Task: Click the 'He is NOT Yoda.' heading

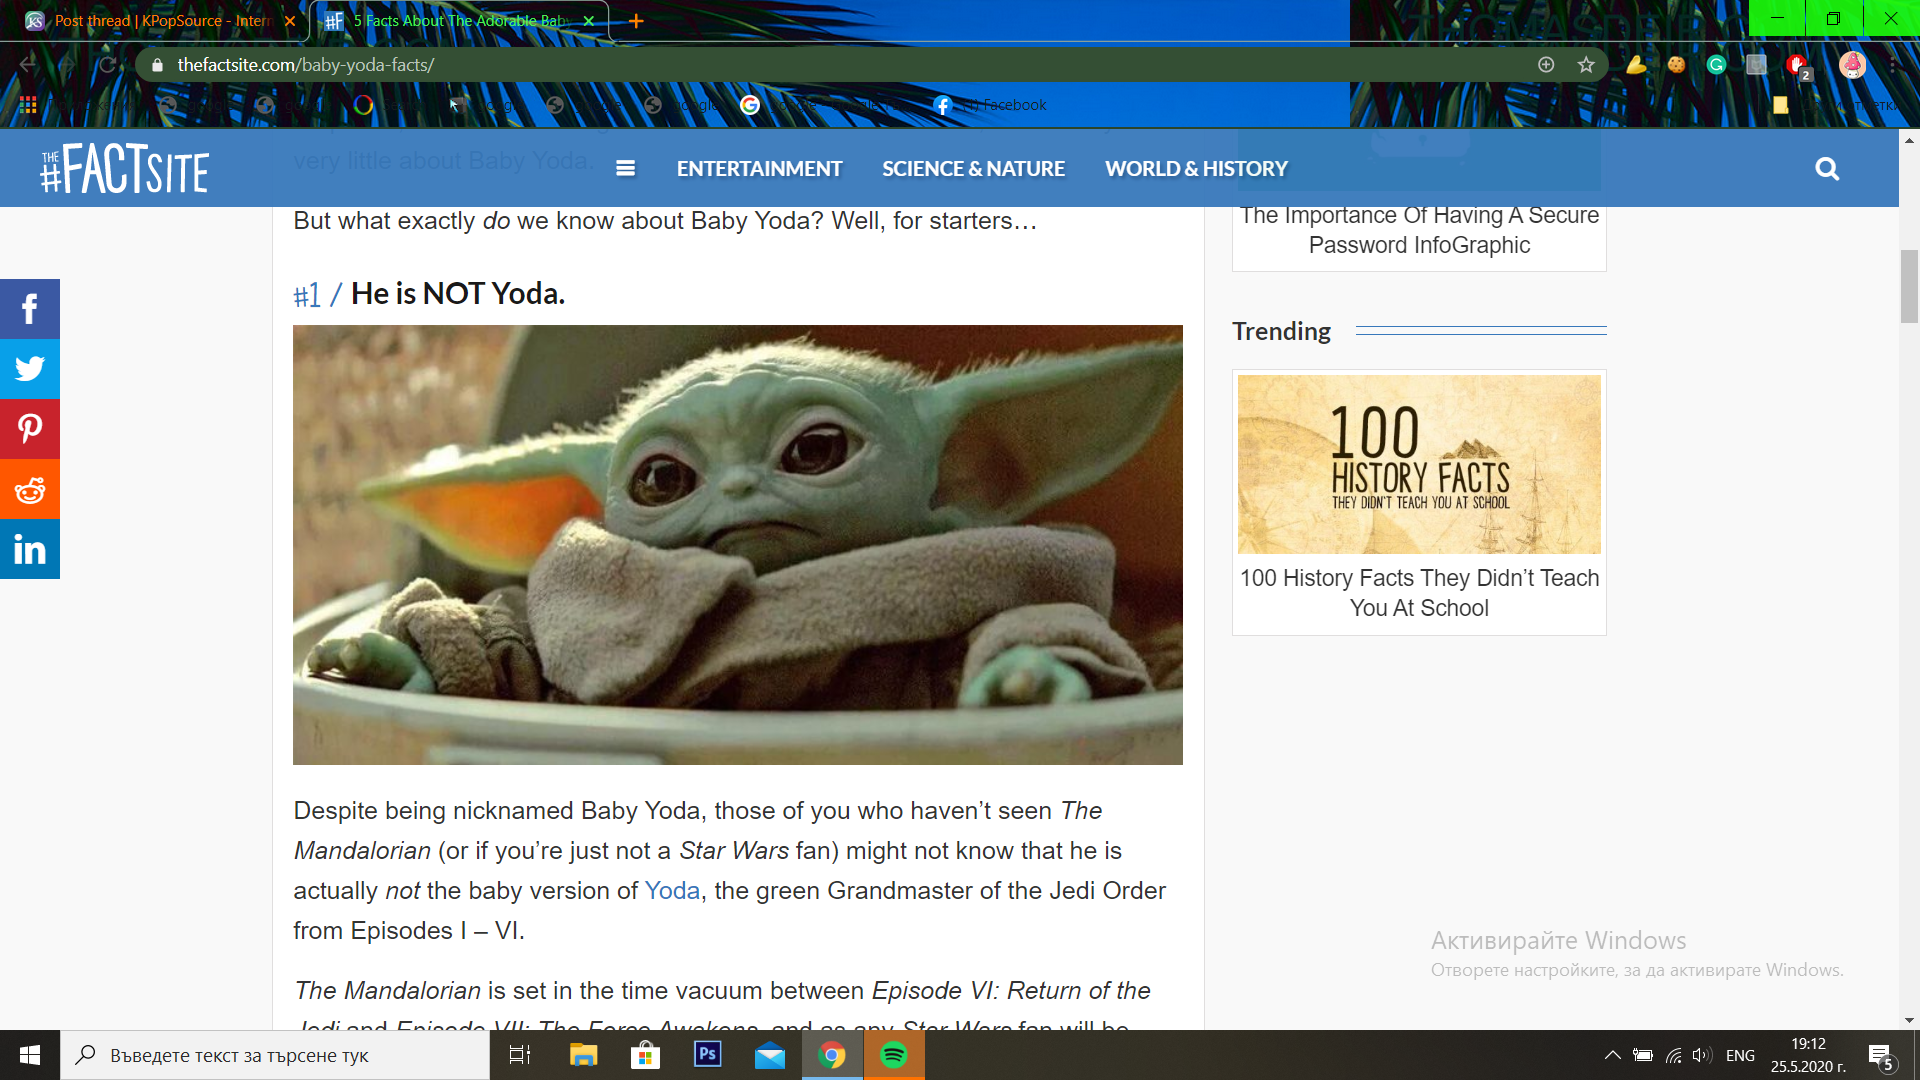Action: point(458,294)
